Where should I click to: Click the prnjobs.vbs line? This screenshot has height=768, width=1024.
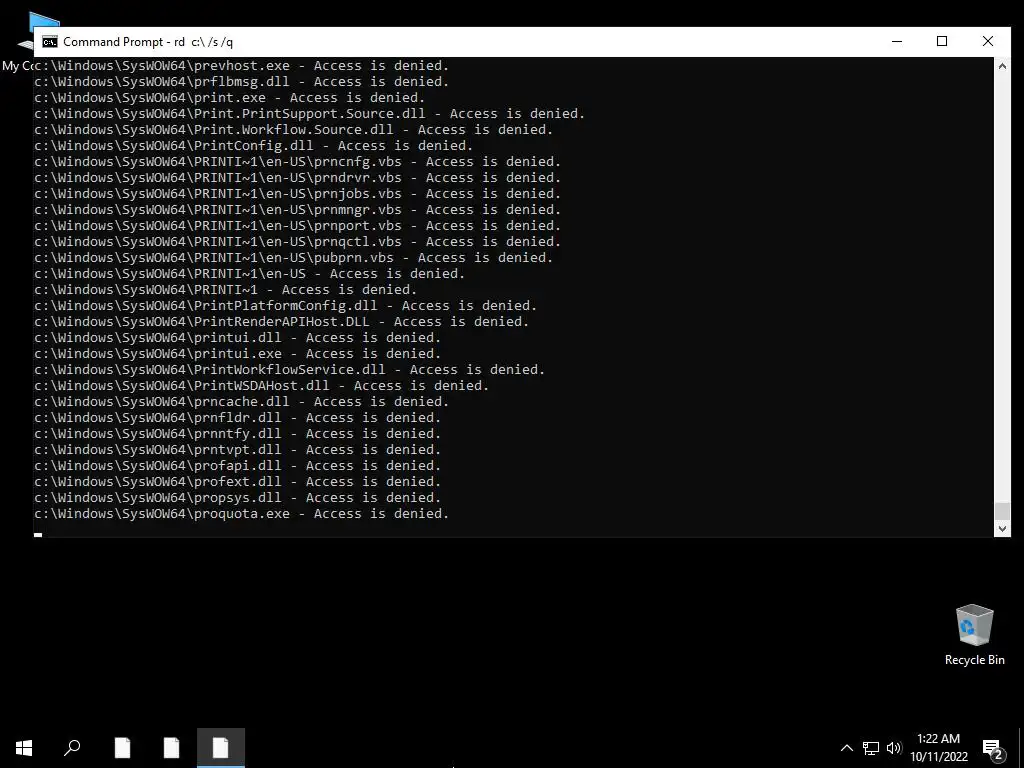298,193
